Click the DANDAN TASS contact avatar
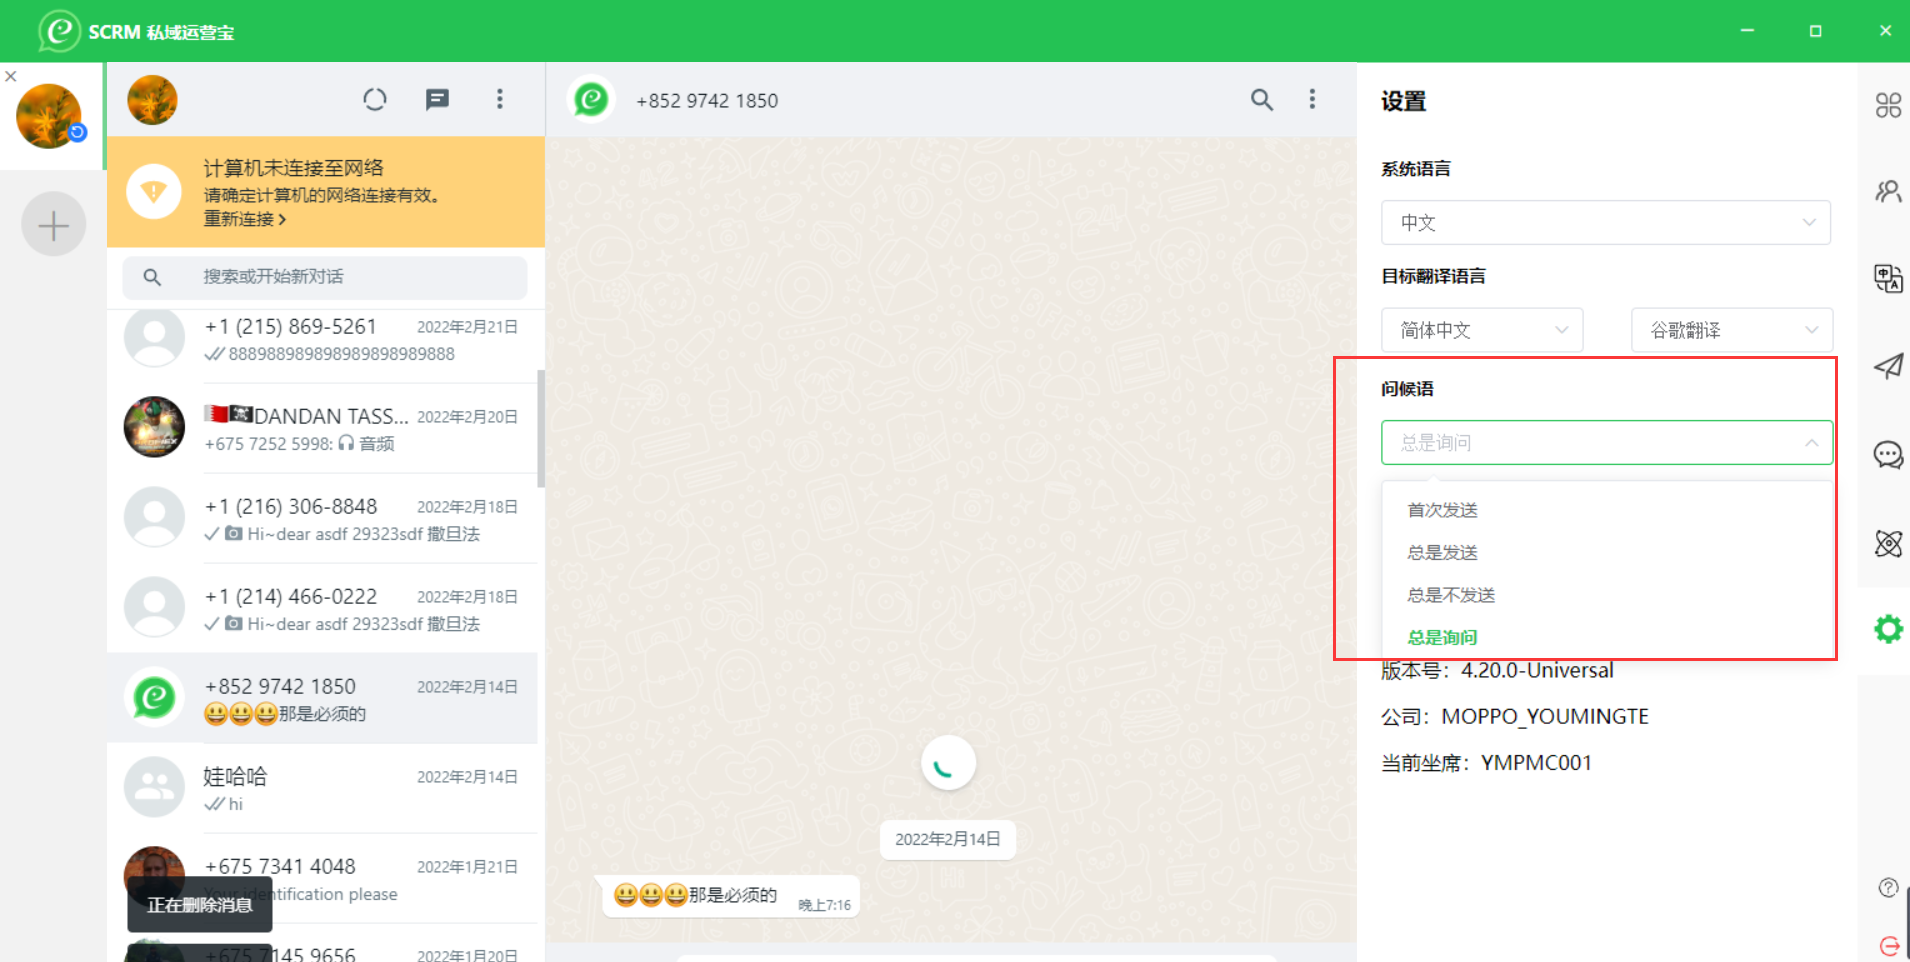1910x962 pixels. [x=154, y=427]
